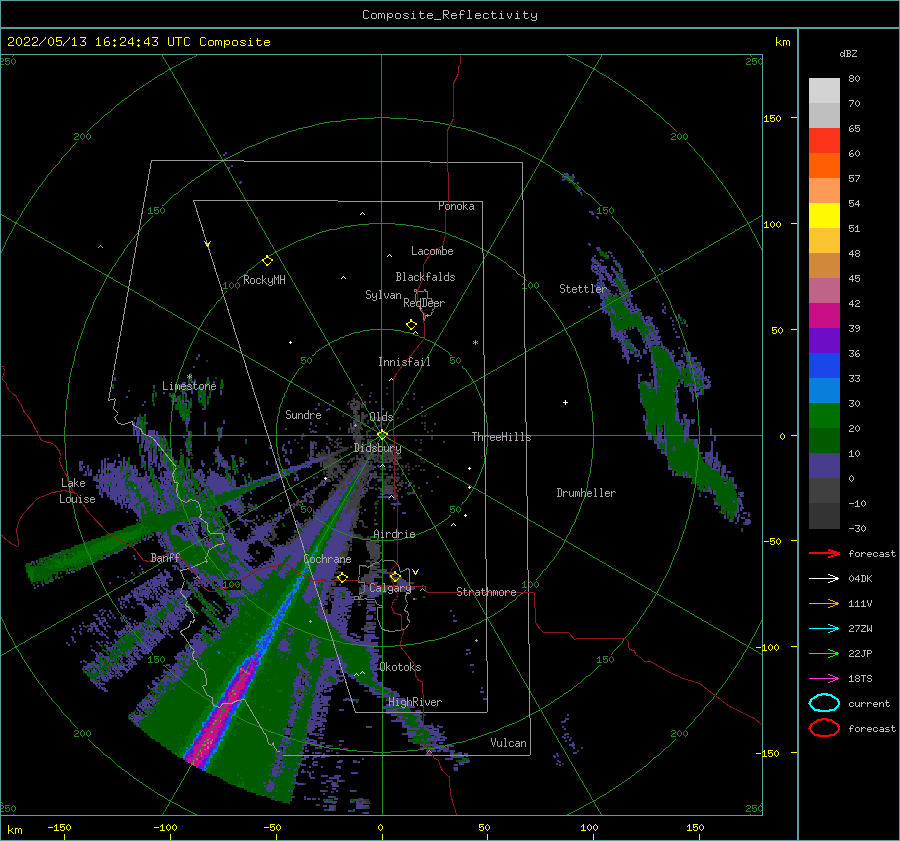Screen dimensions: 900x841
Task: Click the green 22JP arrow icon
Action: [824, 653]
